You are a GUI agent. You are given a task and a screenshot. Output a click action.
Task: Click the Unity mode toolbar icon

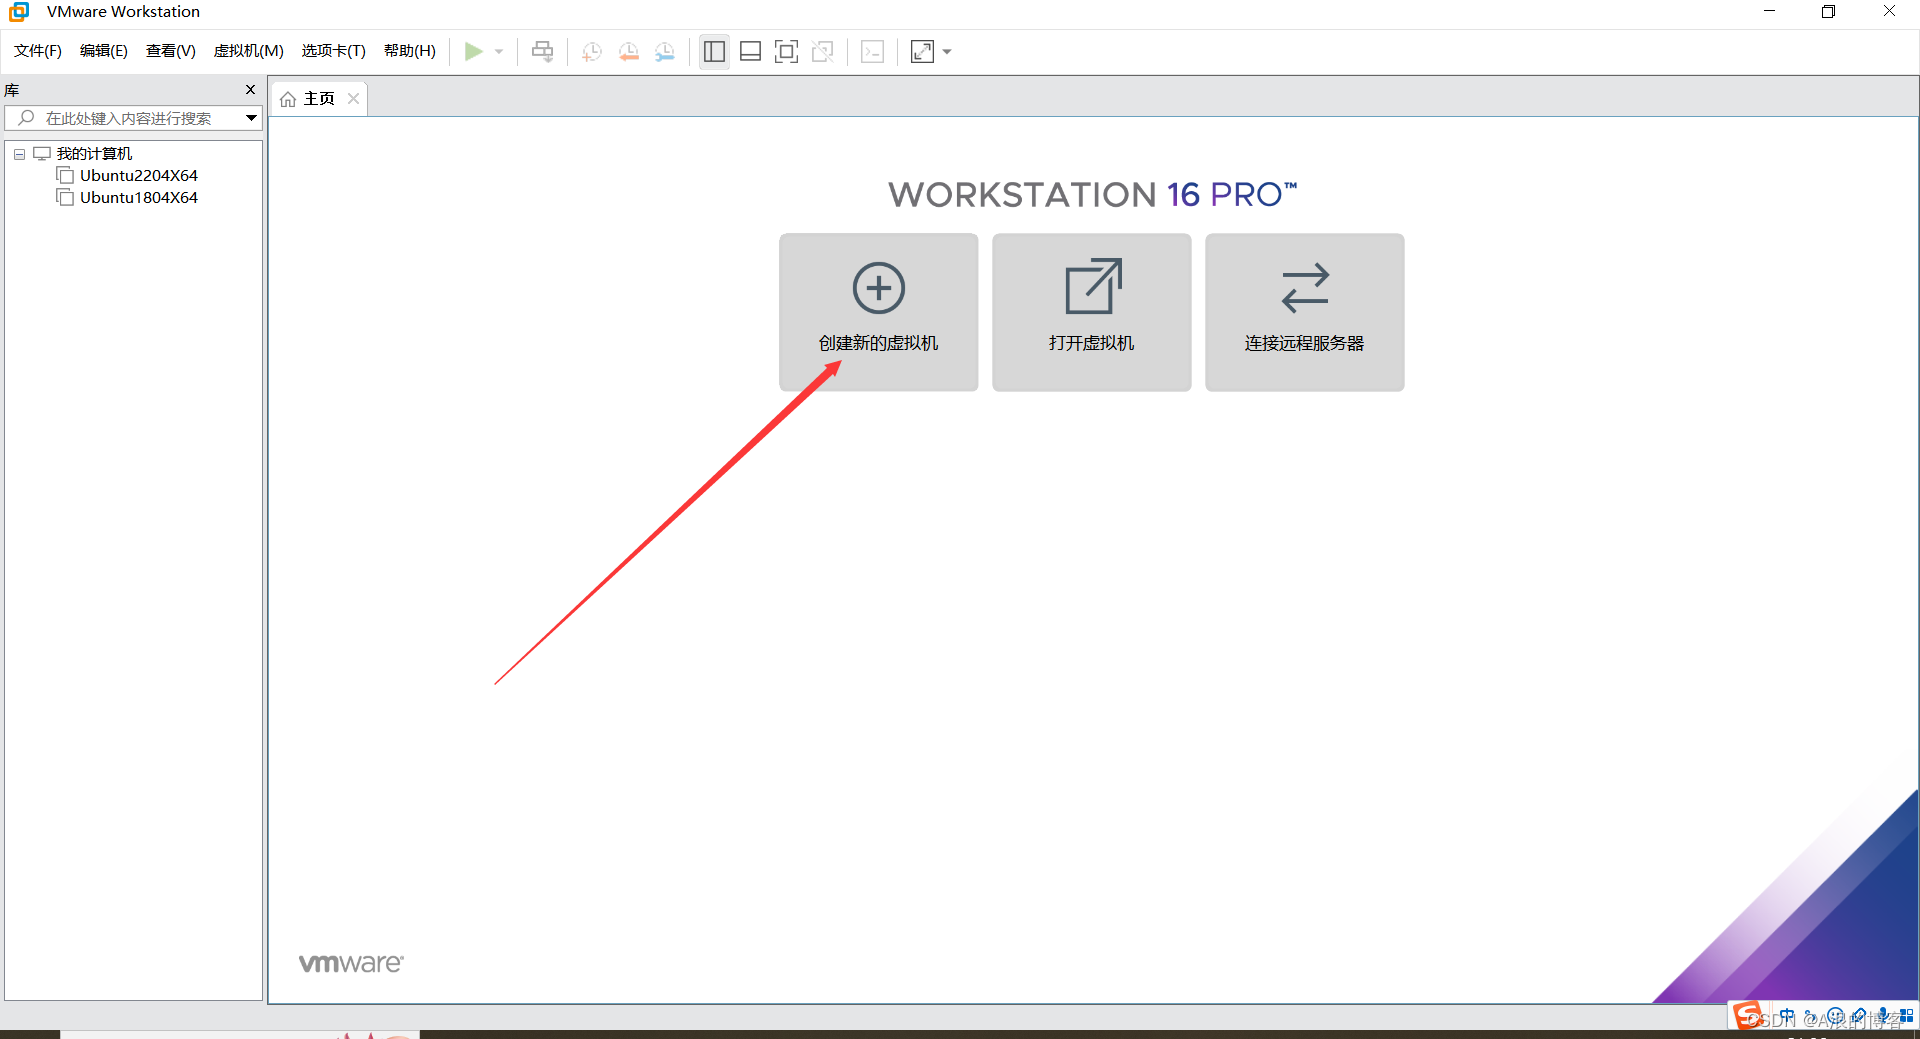822,51
